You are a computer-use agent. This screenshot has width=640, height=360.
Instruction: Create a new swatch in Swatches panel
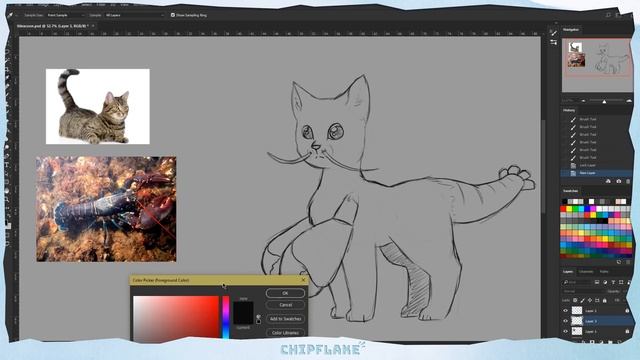tap(619, 262)
